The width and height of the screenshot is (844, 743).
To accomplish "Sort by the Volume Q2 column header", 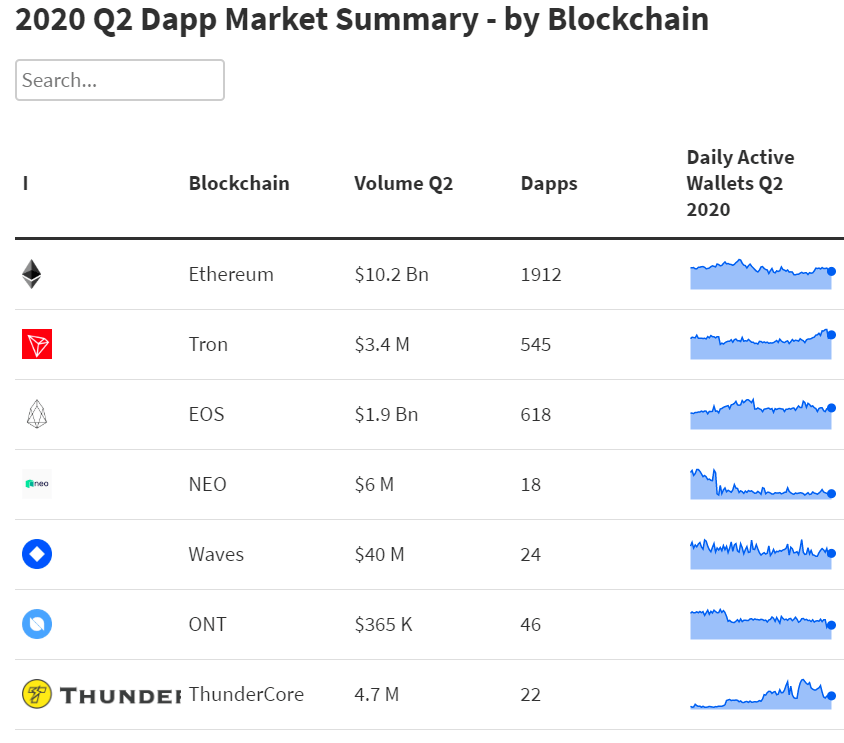I will click(x=404, y=183).
